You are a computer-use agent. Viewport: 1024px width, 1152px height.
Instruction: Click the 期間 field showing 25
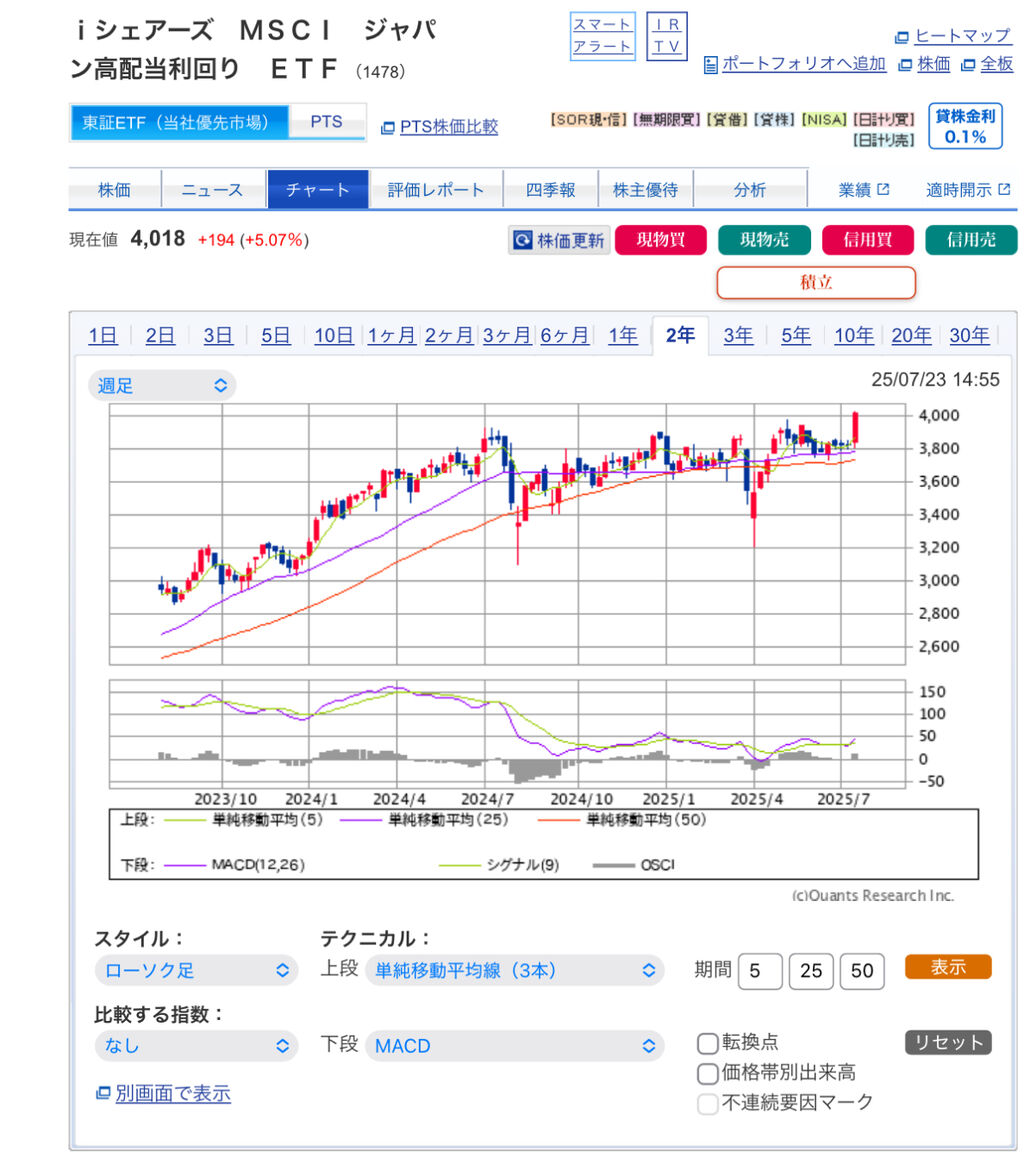coord(811,971)
